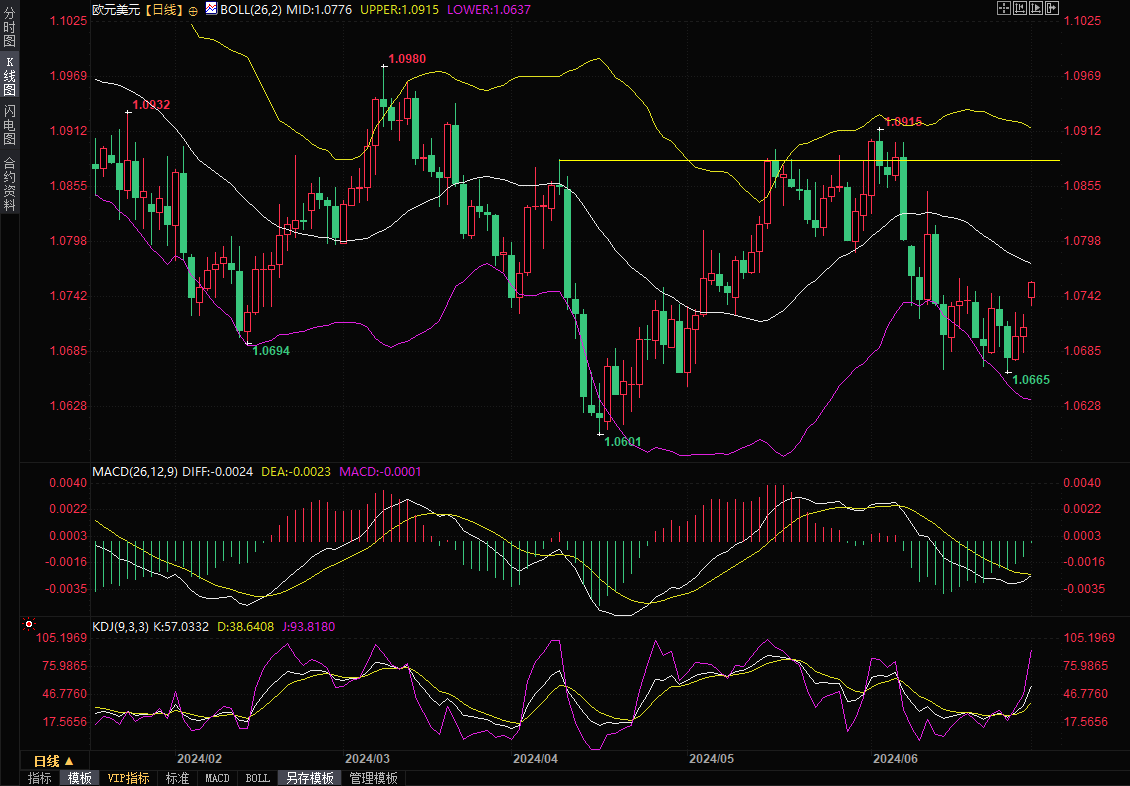Click the BOLL indicator chart icon

pos(211,8)
